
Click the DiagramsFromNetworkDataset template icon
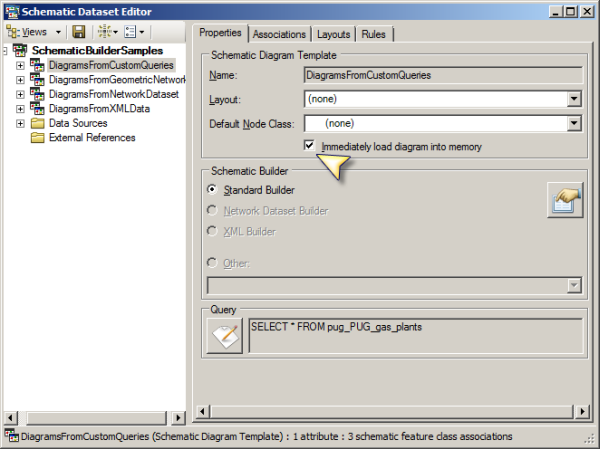click(37, 94)
